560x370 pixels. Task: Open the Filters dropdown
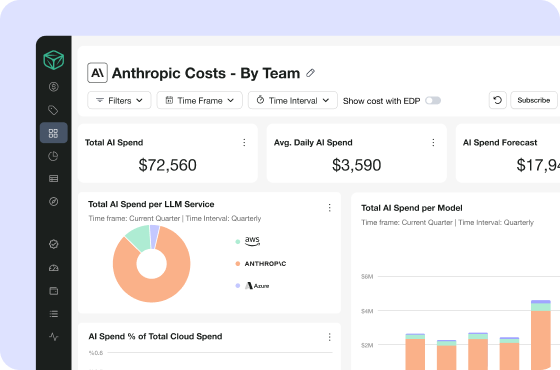tap(119, 100)
